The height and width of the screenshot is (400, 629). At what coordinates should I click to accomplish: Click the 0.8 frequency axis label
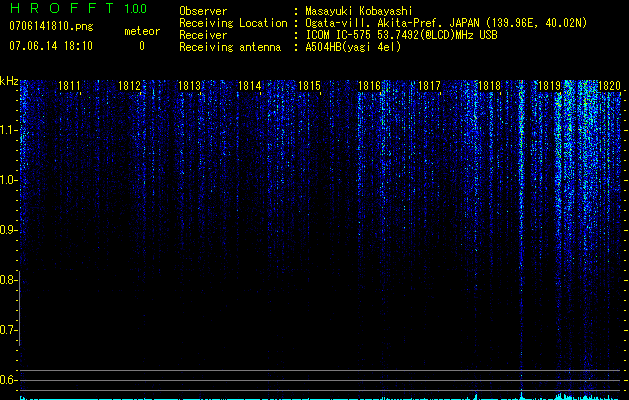(8, 280)
